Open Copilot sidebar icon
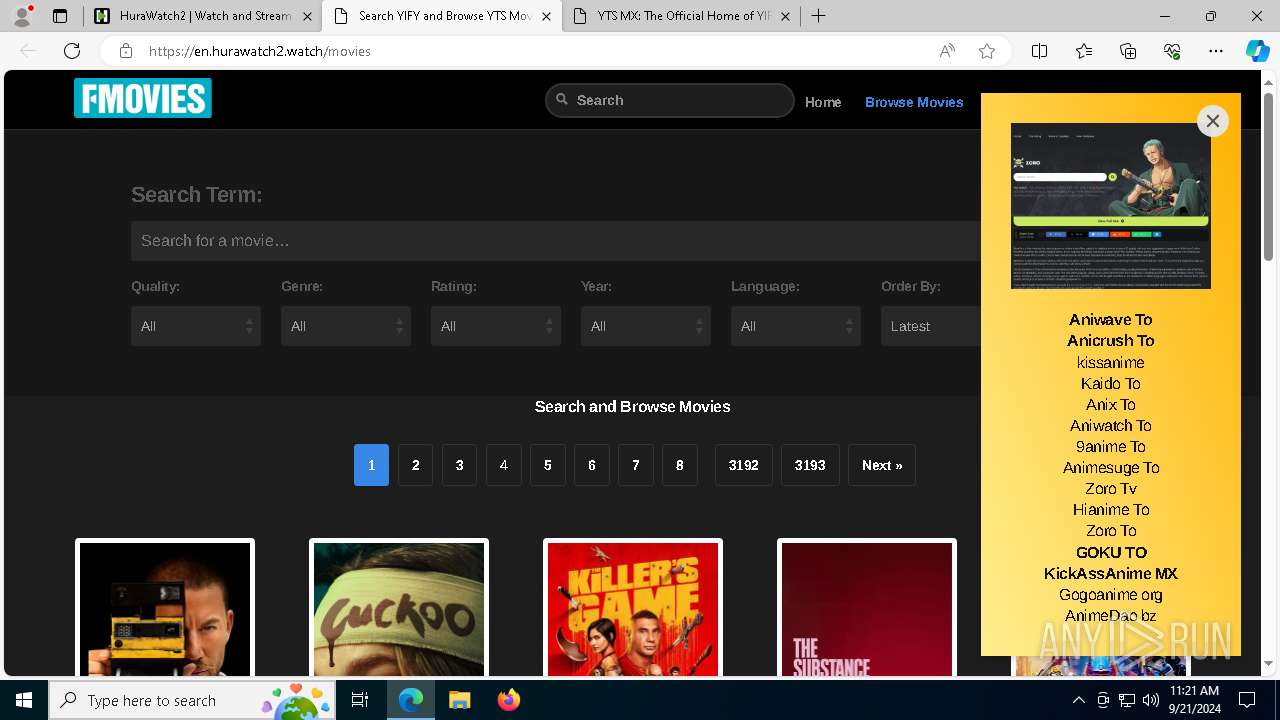This screenshot has height=720, width=1280. pos(1257,51)
